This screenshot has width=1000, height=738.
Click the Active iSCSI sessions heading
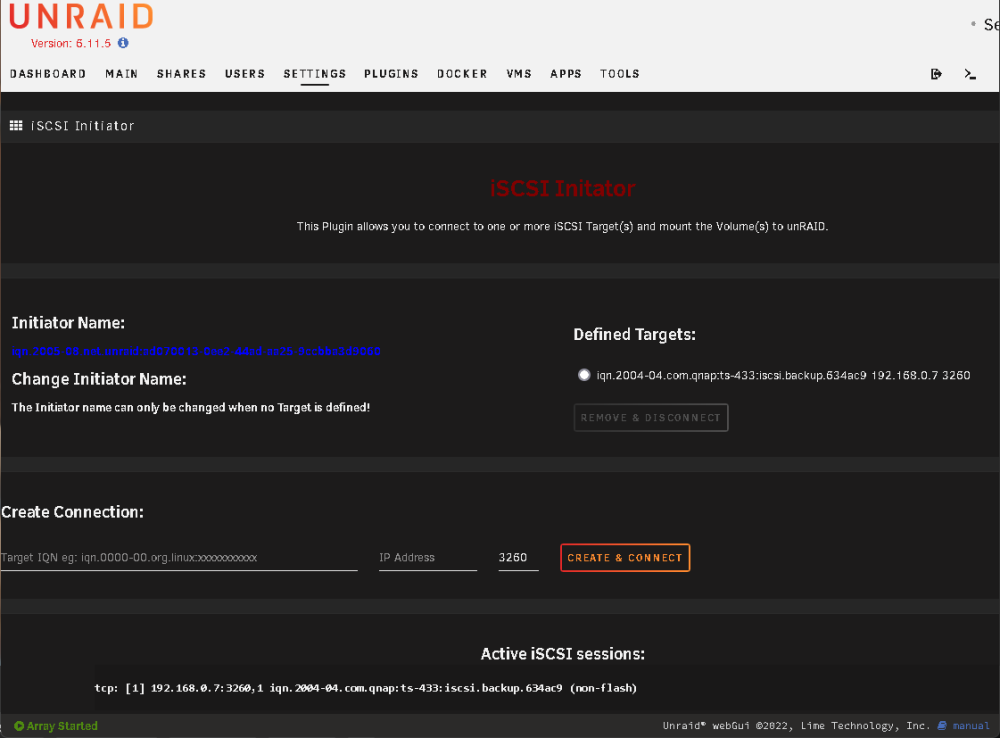click(562, 654)
